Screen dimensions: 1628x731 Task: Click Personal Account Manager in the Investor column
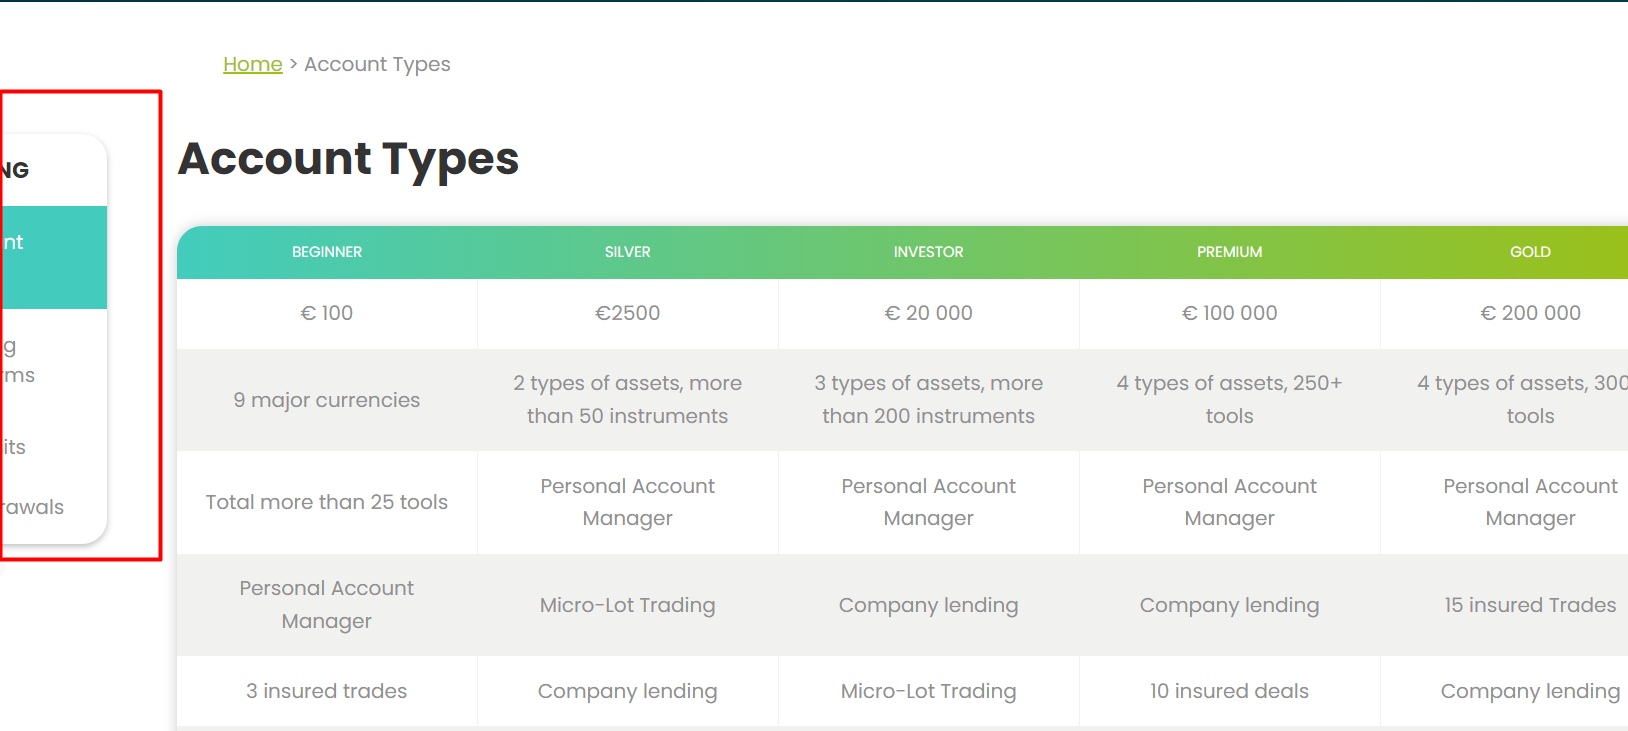tap(929, 502)
